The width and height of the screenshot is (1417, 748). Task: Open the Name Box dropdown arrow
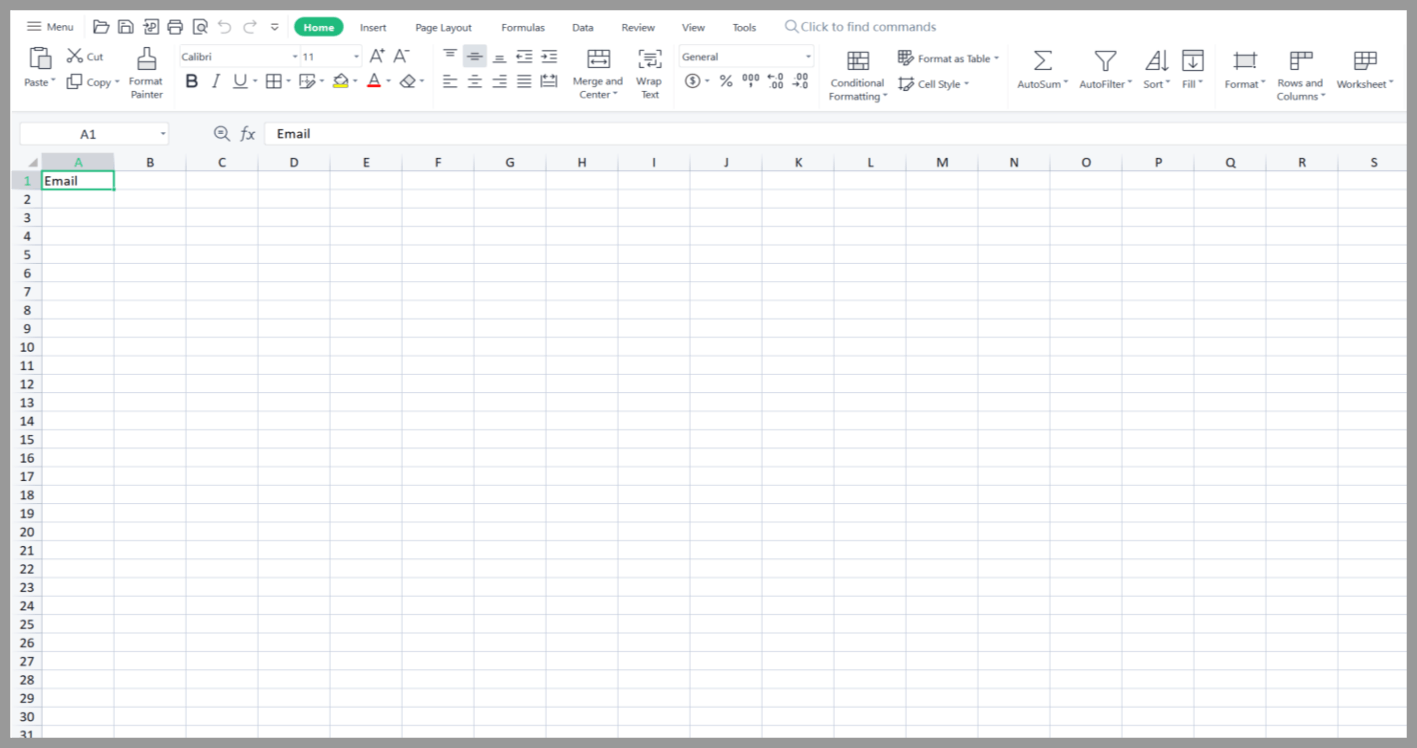tap(163, 134)
